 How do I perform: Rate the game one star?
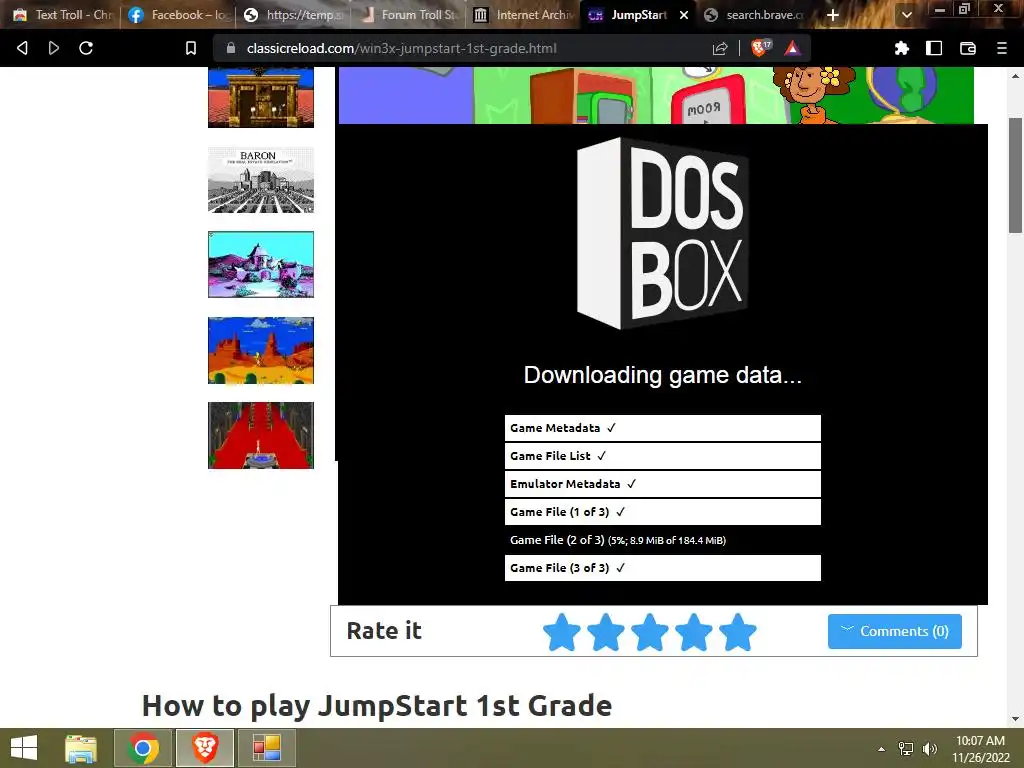tap(562, 632)
